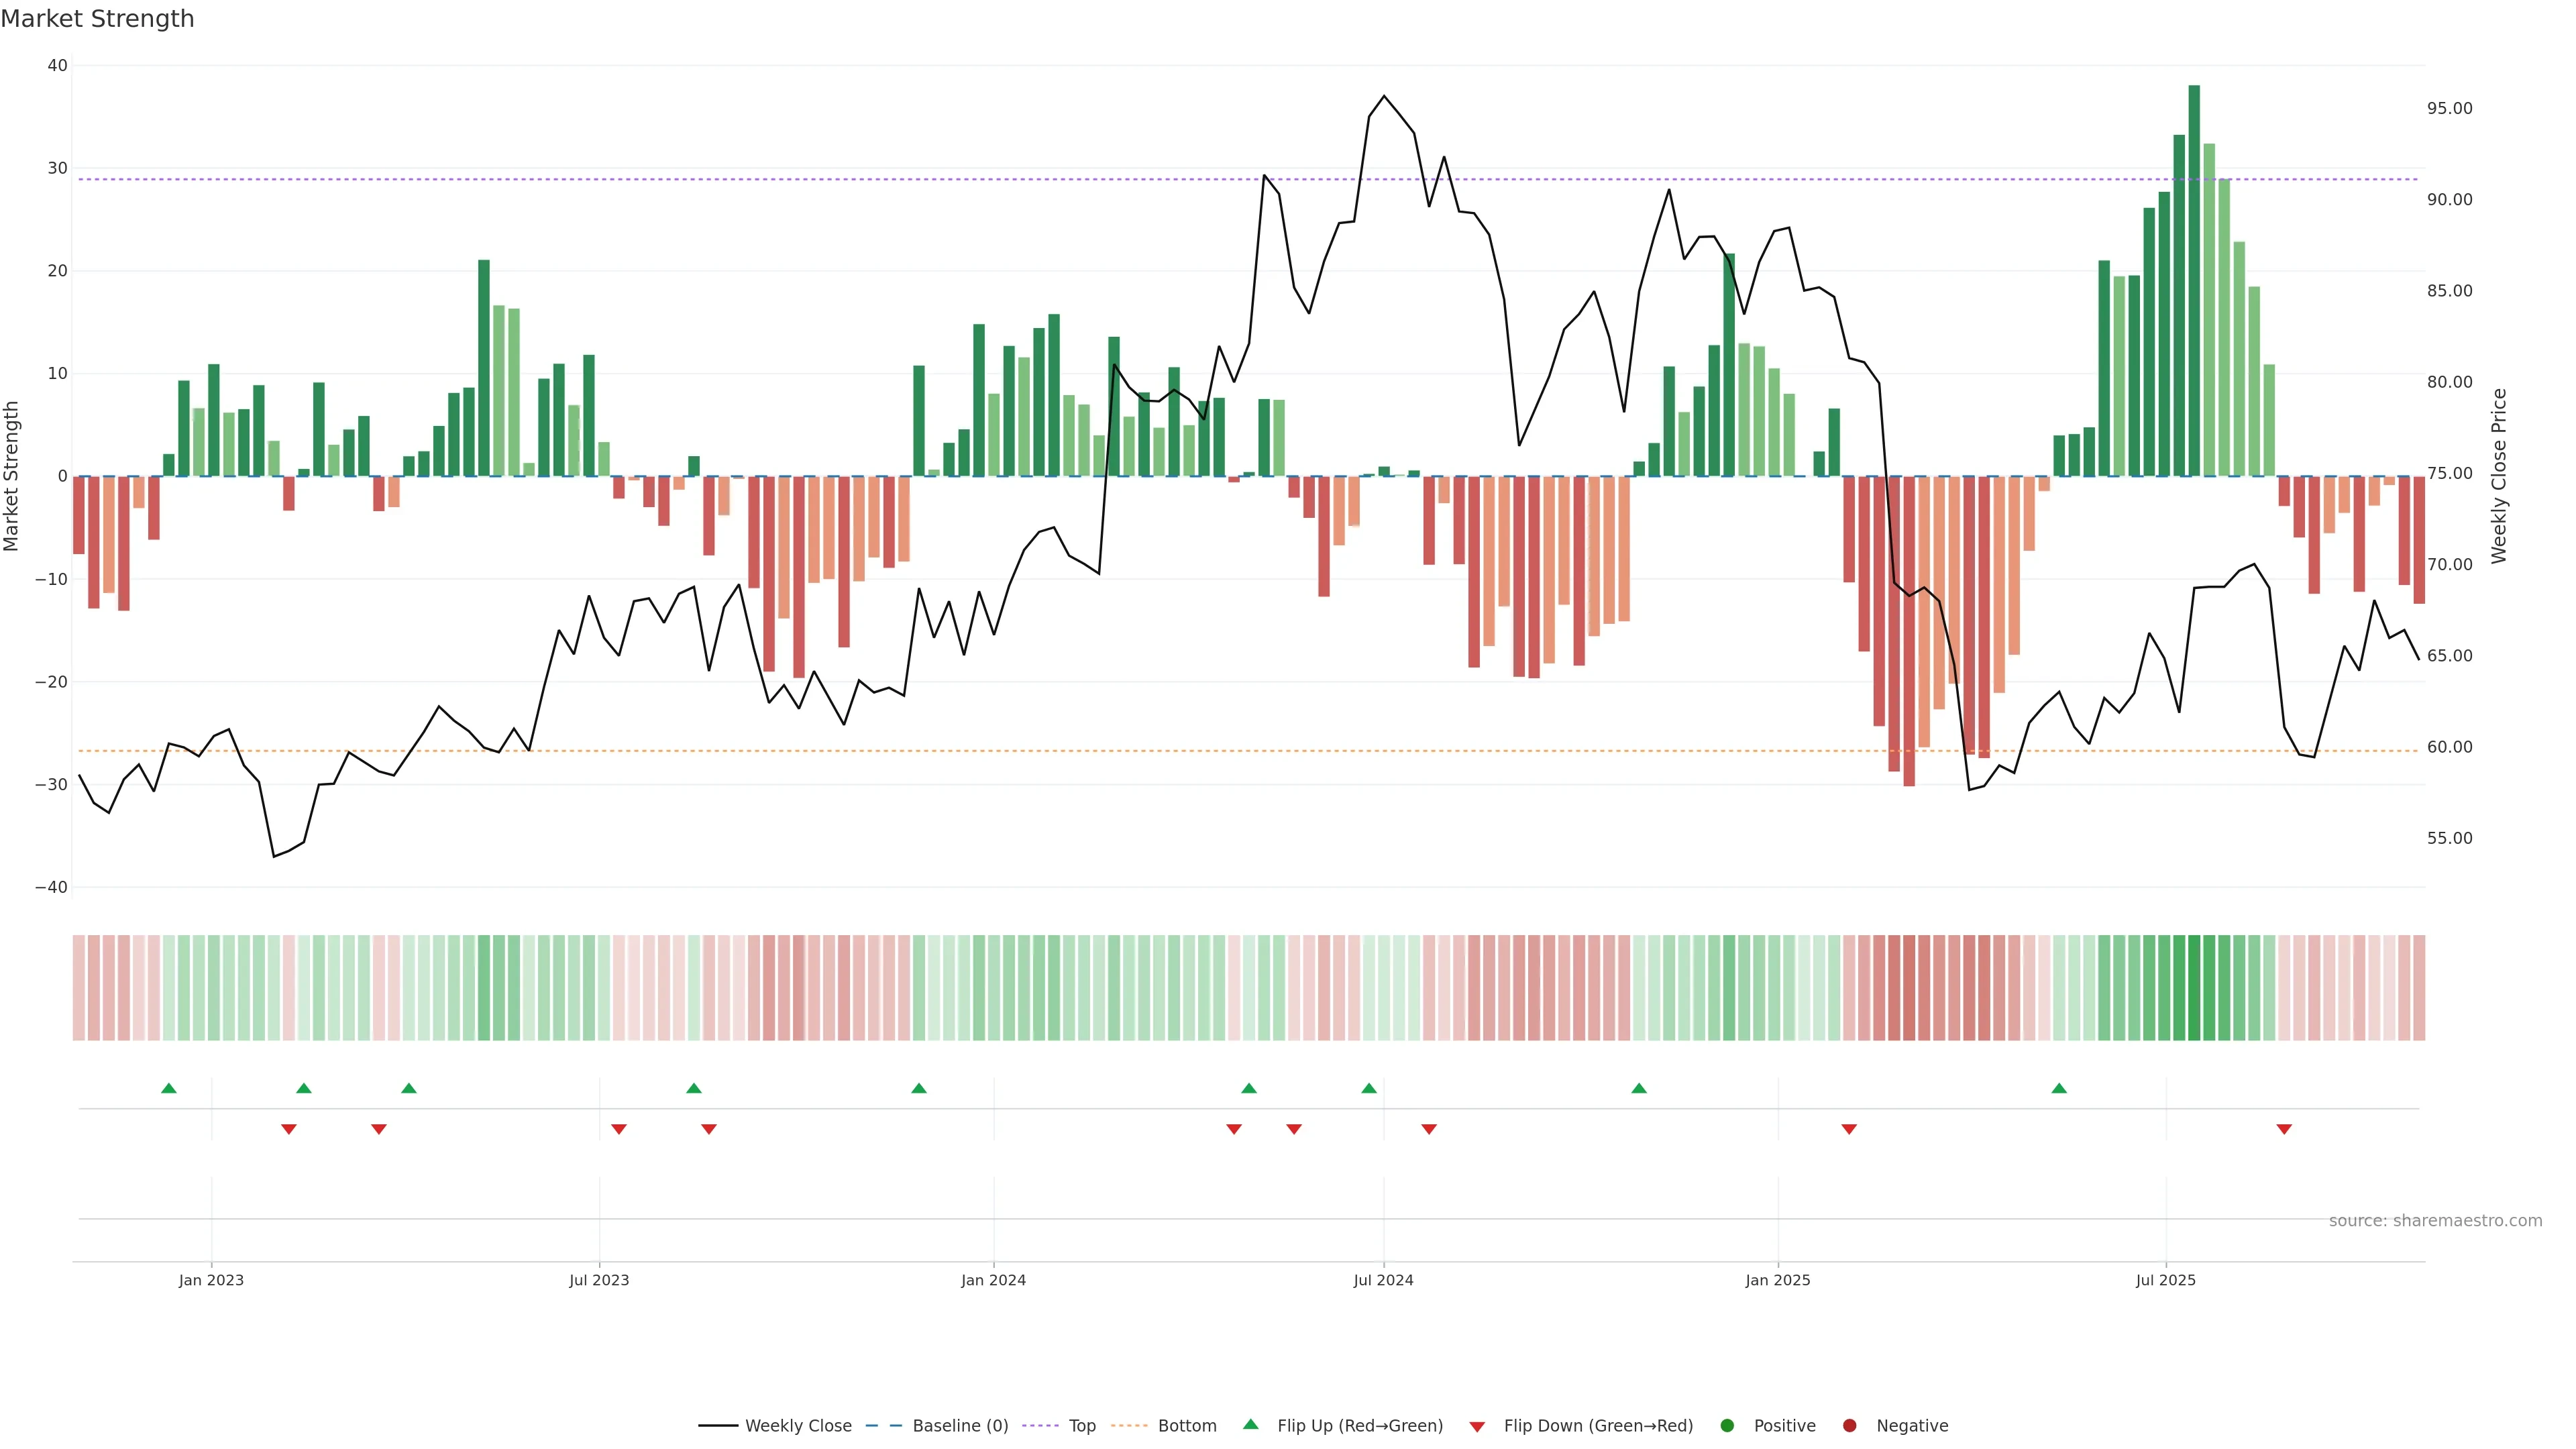
Task: Click the red flip-down marker after Jan 2025
Action: (1849, 1129)
